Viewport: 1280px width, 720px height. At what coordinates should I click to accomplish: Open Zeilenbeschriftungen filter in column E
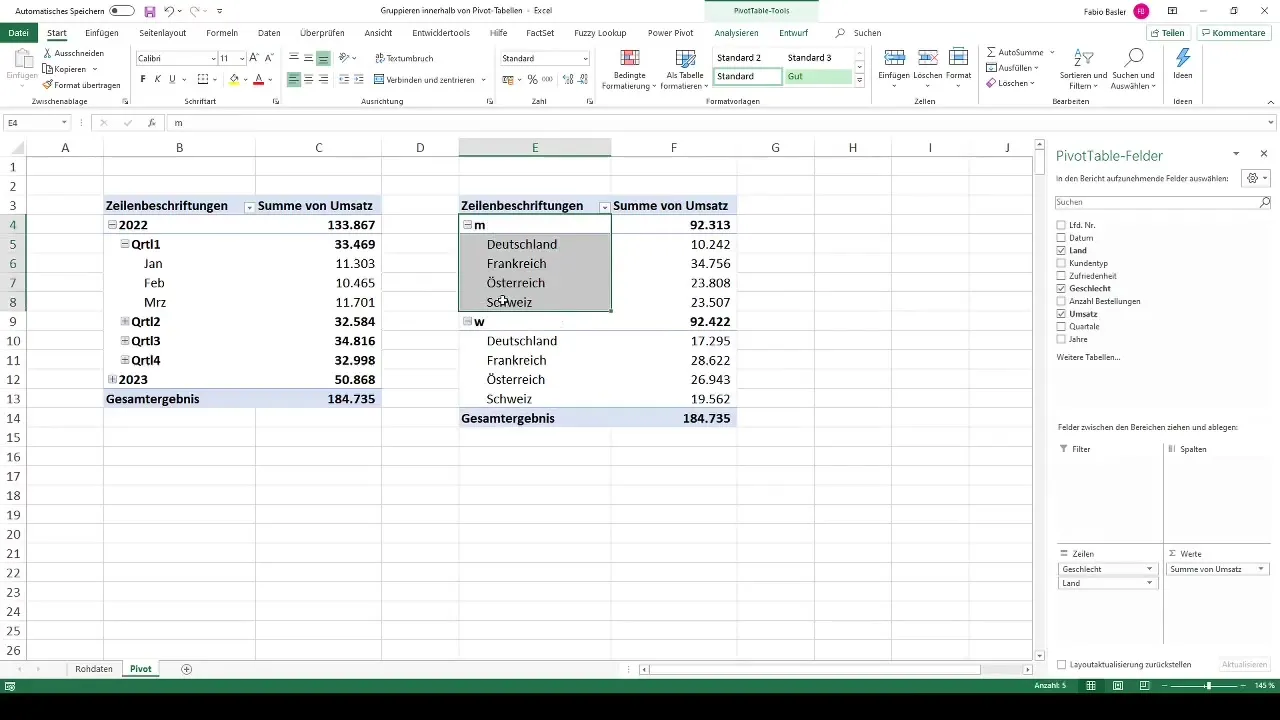604,207
